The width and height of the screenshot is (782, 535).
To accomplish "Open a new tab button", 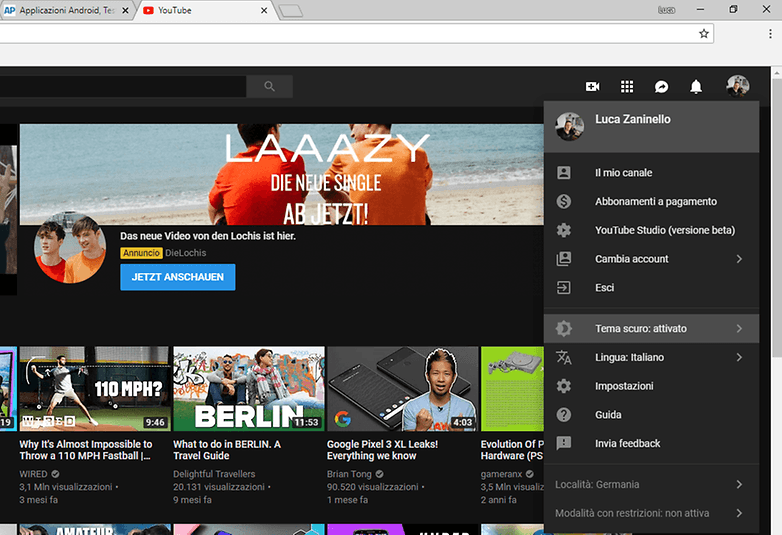I will (x=291, y=11).
